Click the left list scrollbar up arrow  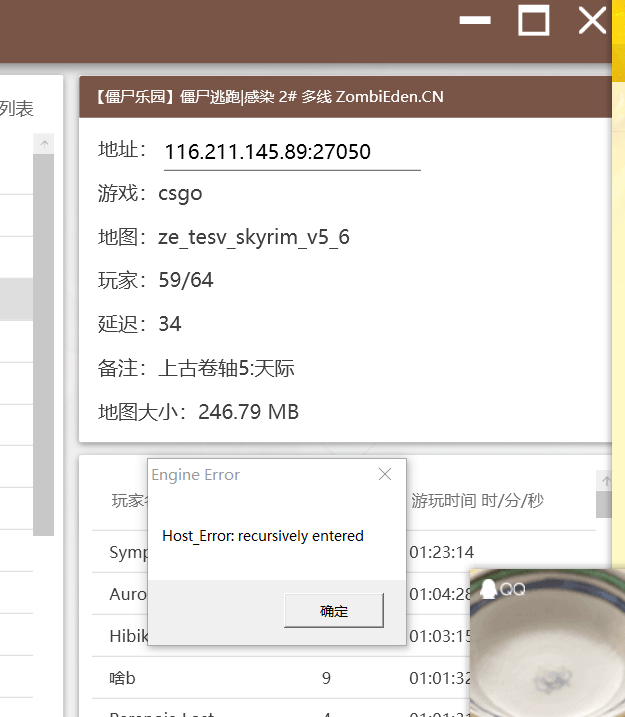44,144
